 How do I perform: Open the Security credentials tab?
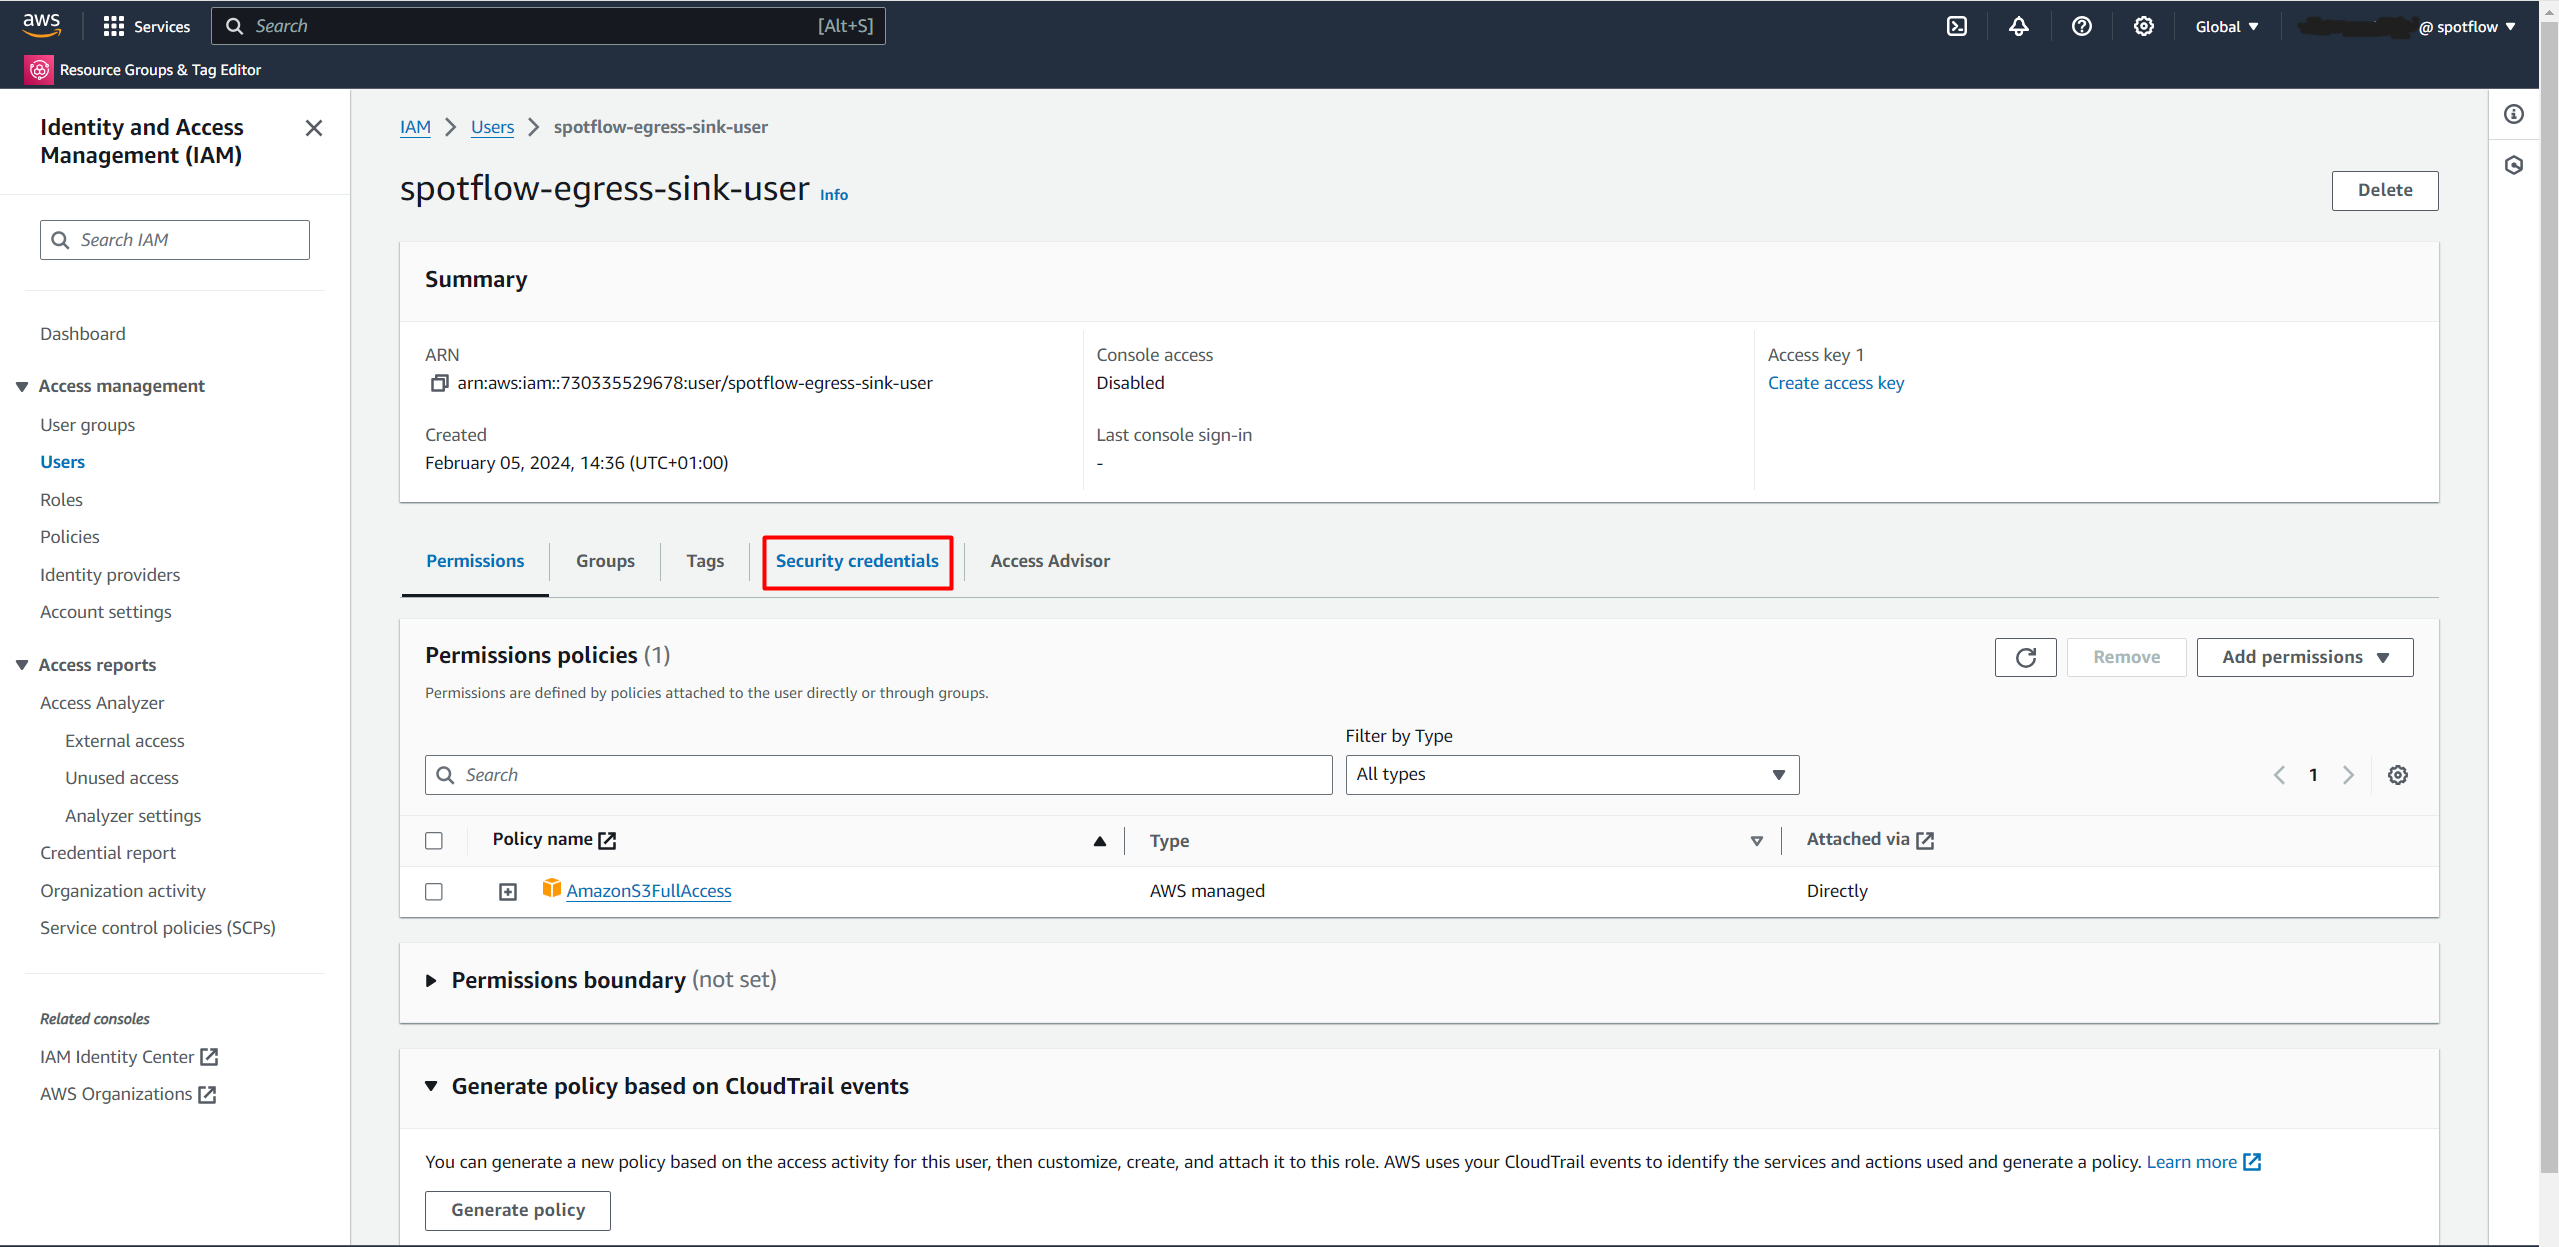tap(857, 561)
